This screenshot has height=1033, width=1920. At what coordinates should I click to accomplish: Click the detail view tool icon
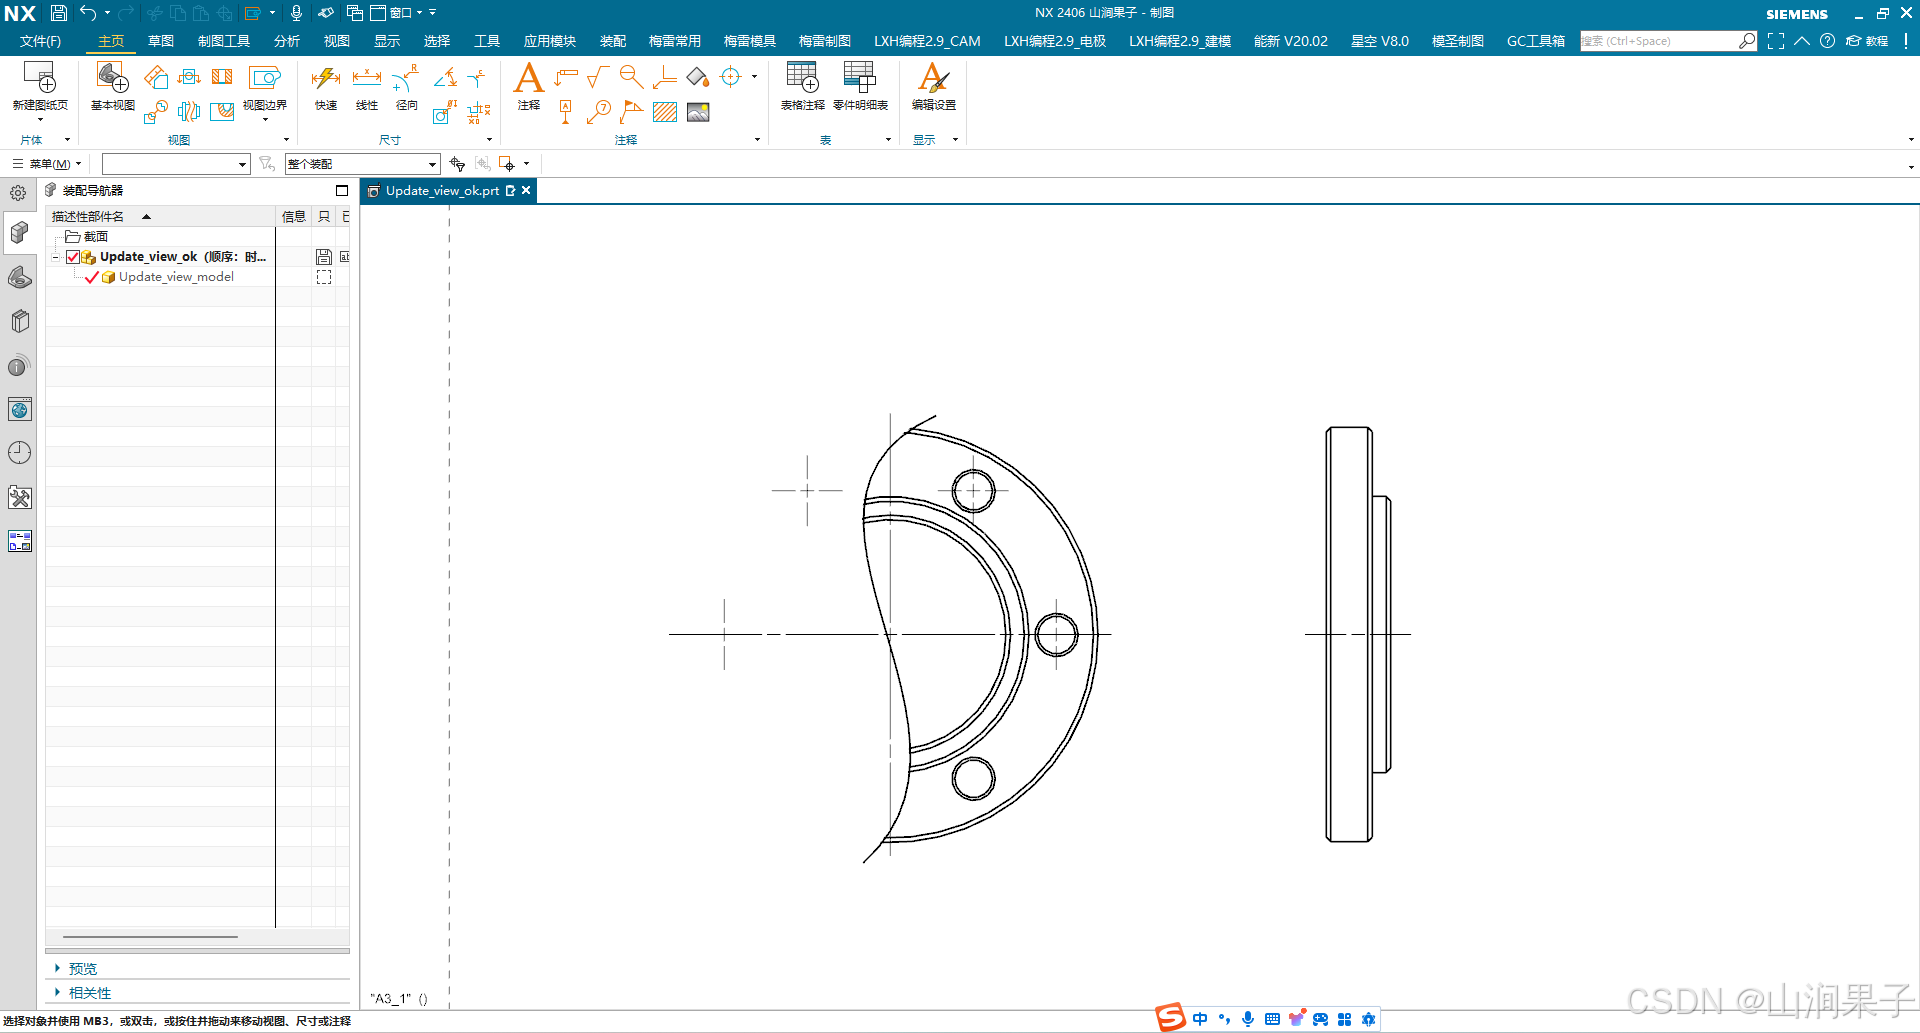click(156, 112)
